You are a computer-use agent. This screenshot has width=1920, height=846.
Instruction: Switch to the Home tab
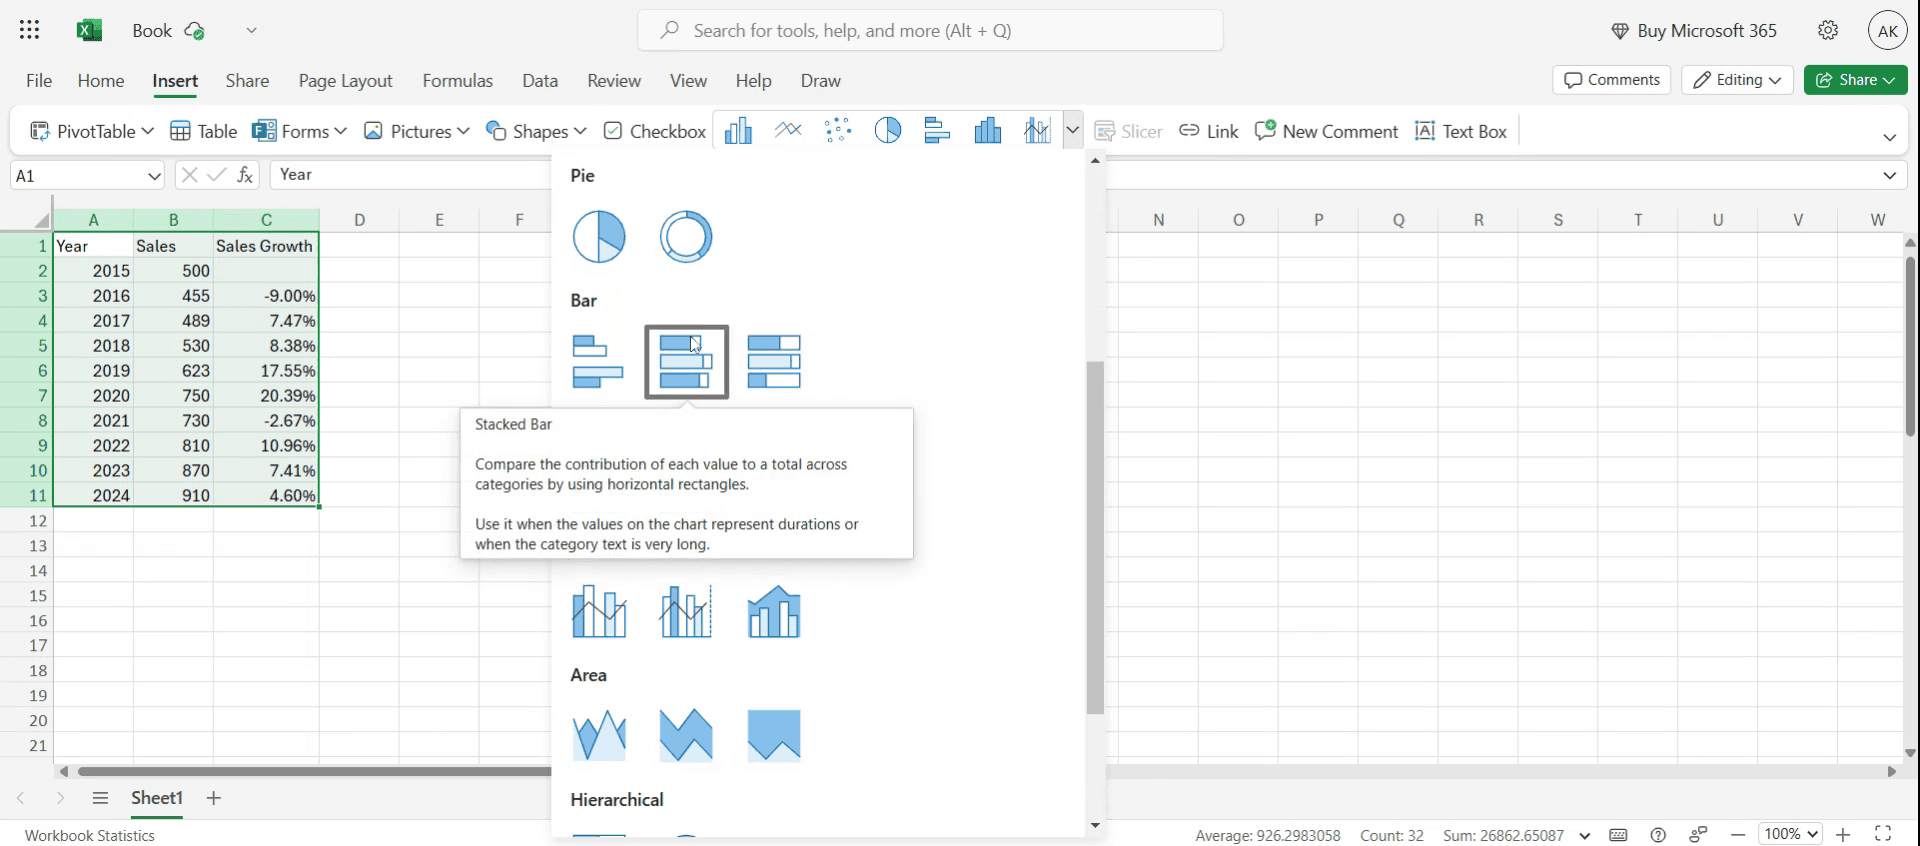[101, 80]
